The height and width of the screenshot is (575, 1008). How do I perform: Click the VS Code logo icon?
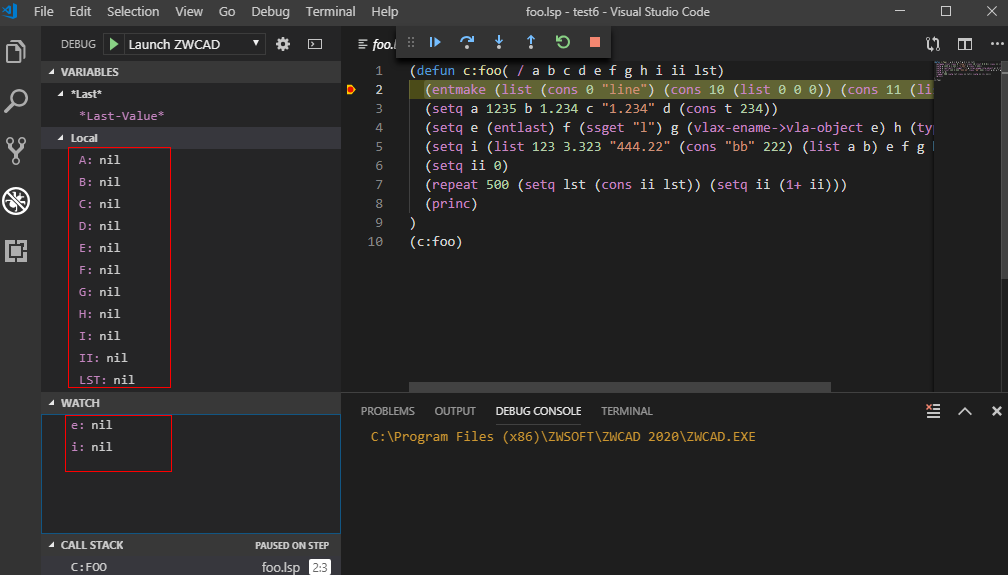[10, 11]
